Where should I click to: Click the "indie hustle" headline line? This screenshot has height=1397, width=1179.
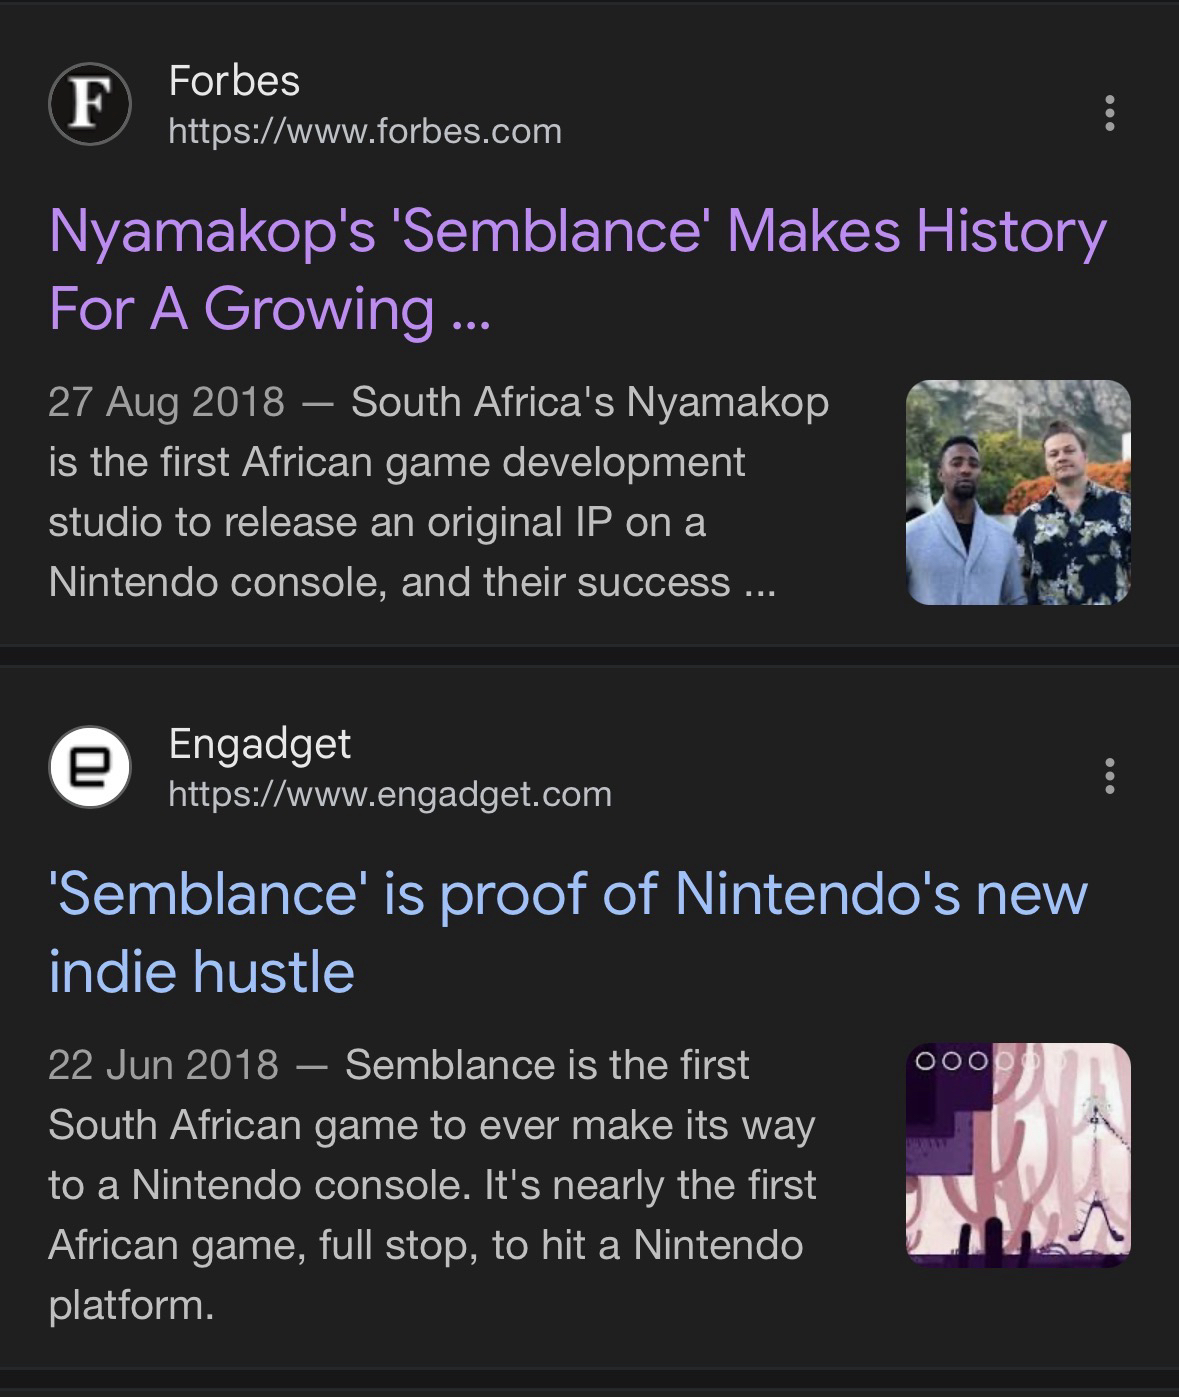click(x=202, y=971)
